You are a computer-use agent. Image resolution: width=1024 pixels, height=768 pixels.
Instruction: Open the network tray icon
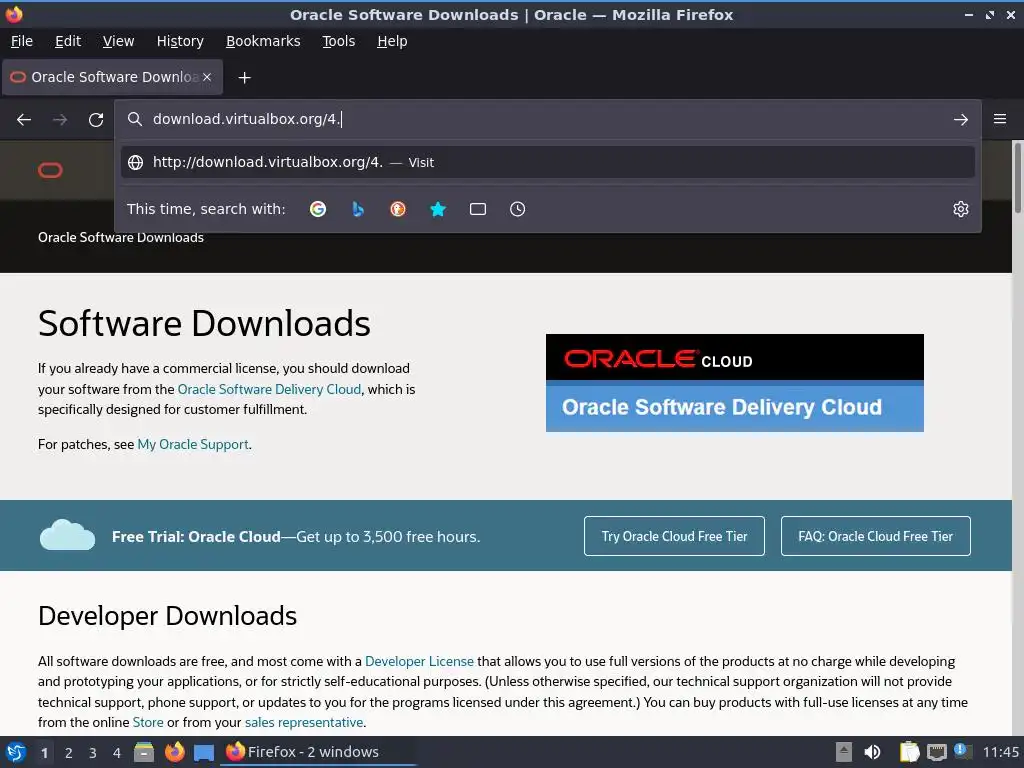click(x=936, y=752)
